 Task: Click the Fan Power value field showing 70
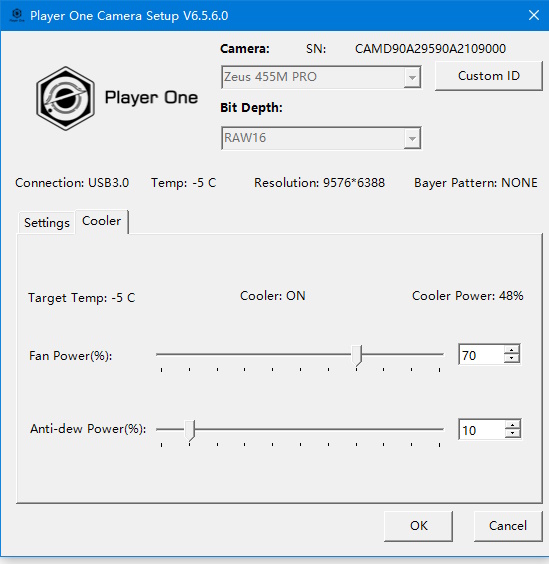point(481,355)
